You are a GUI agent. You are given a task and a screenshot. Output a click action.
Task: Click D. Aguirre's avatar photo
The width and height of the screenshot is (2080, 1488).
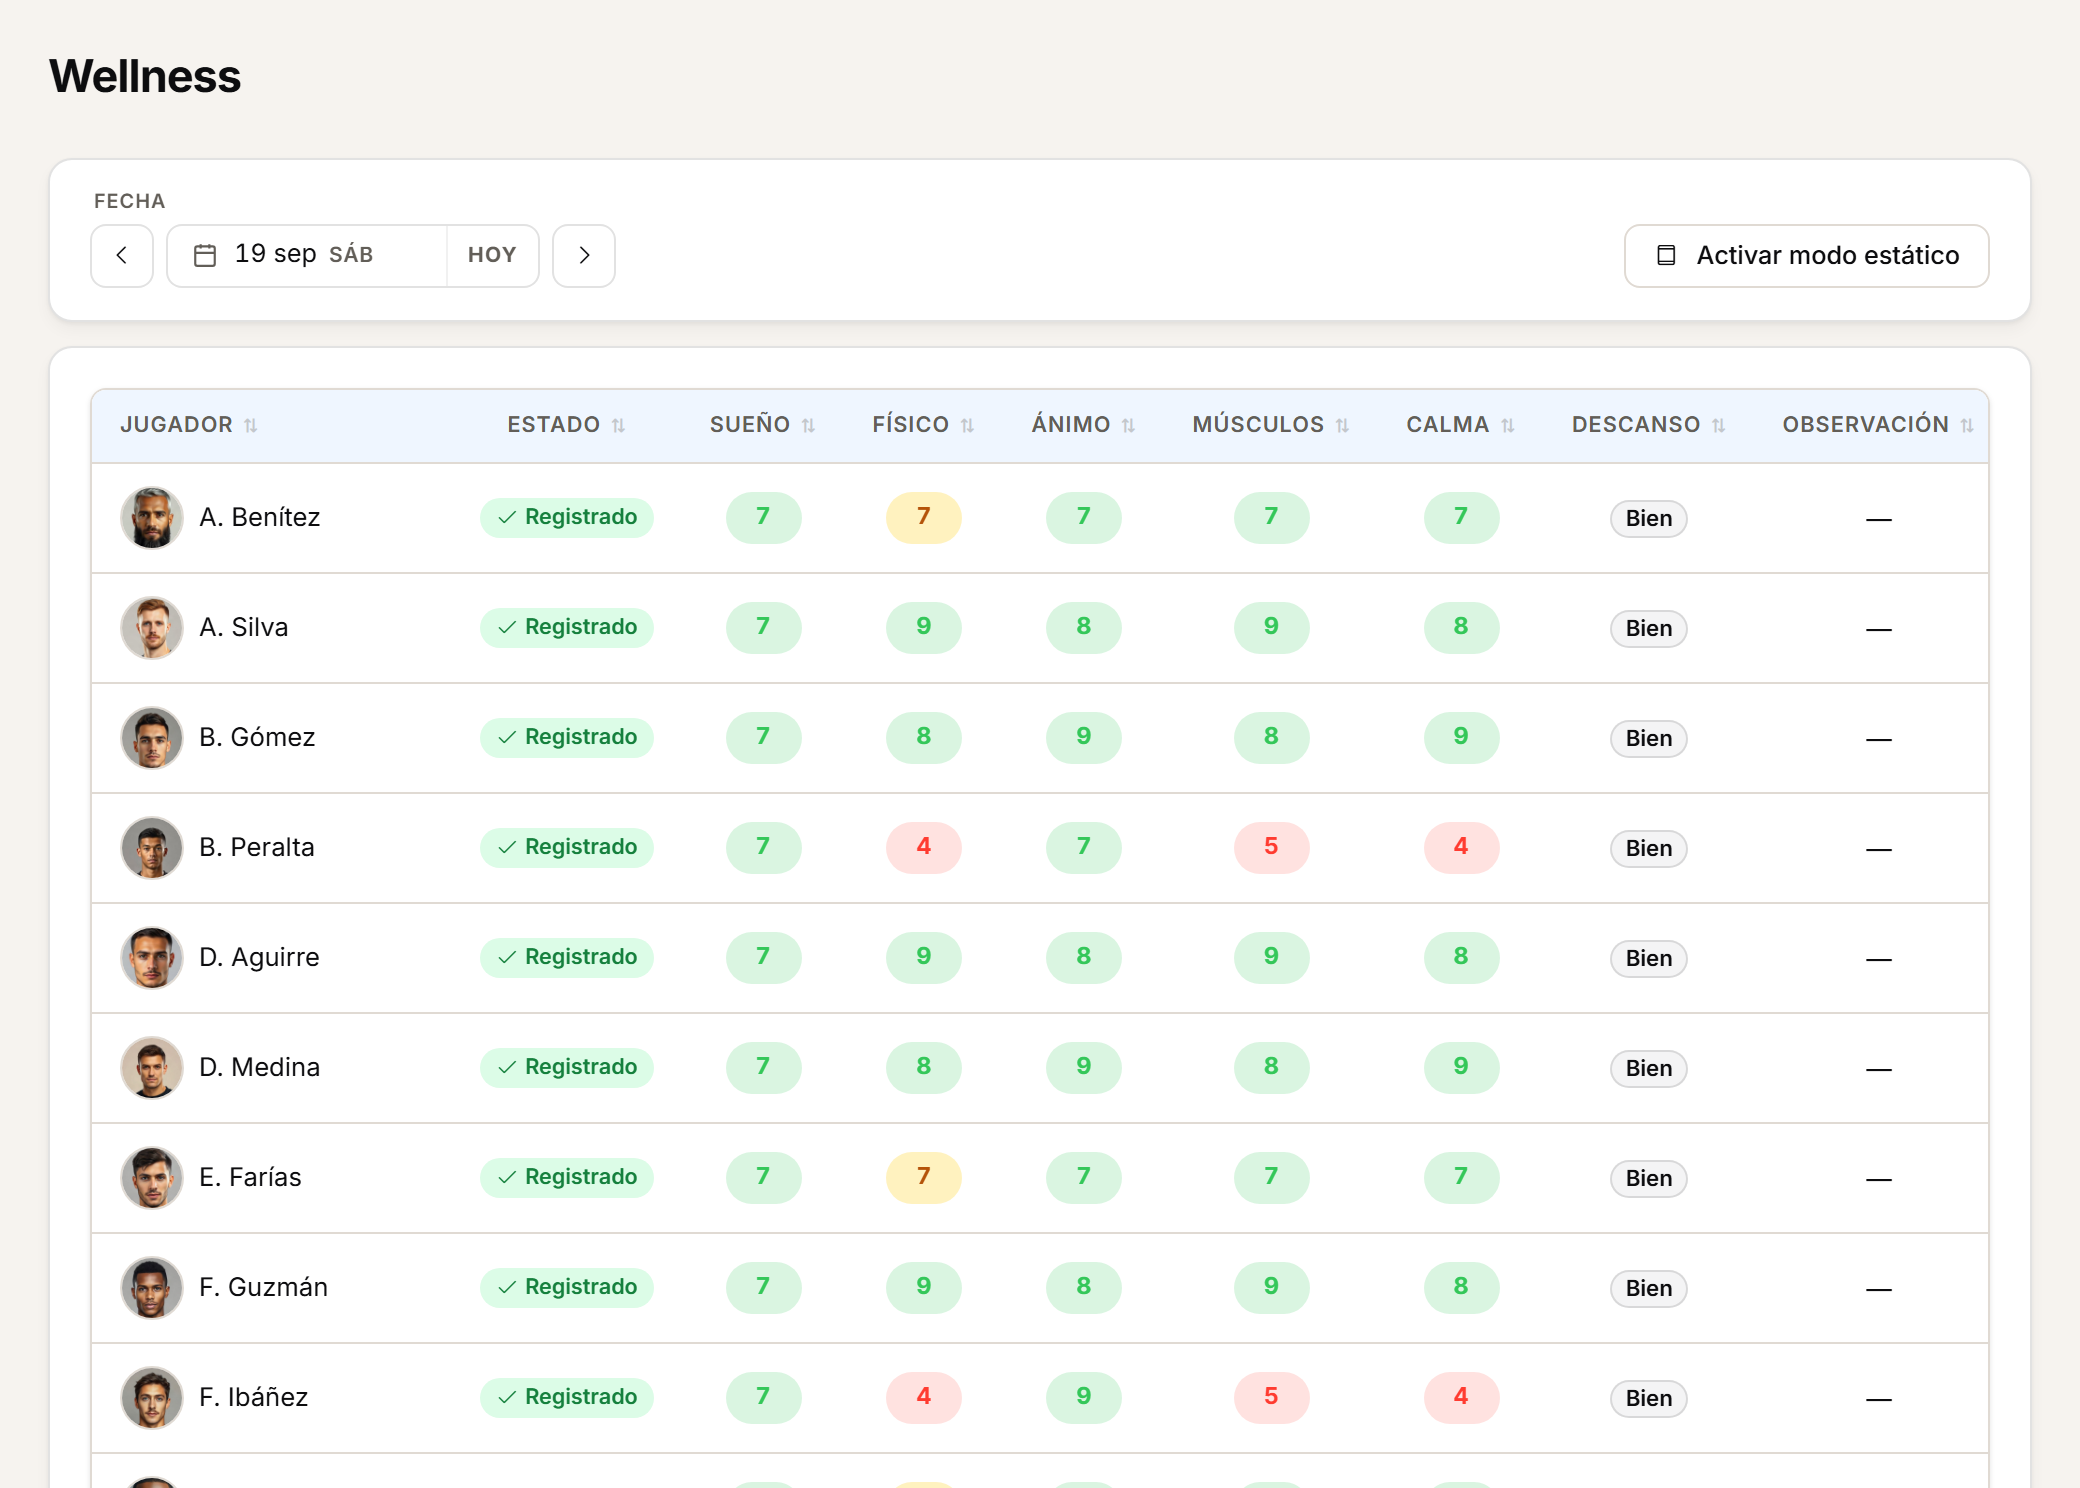pyautogui.click(x=152, y=958)
